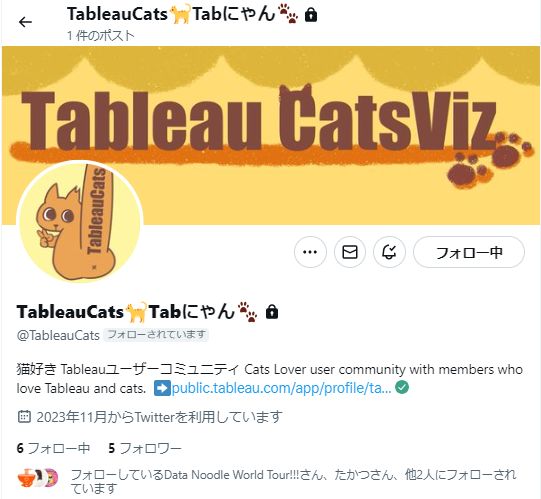This screenshot has width=541, height=499.
Task: Open the public.tableau.com profile link
Action: [282, 388]
